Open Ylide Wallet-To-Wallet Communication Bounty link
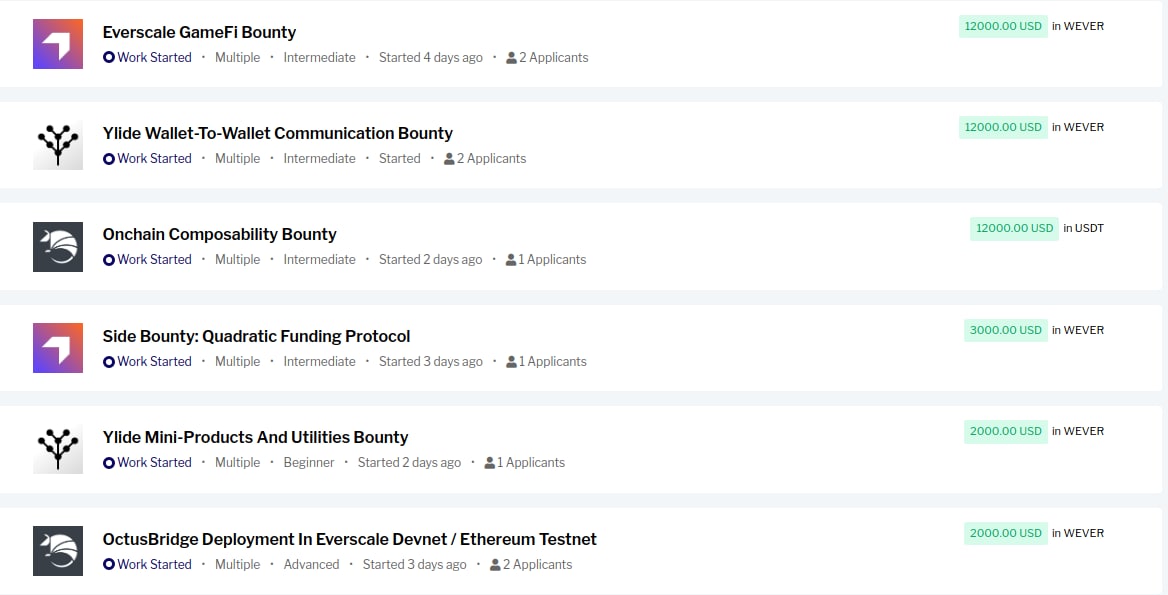This screenshot has width=1168, height=595. pyautogui.click(x=277, y=133)
